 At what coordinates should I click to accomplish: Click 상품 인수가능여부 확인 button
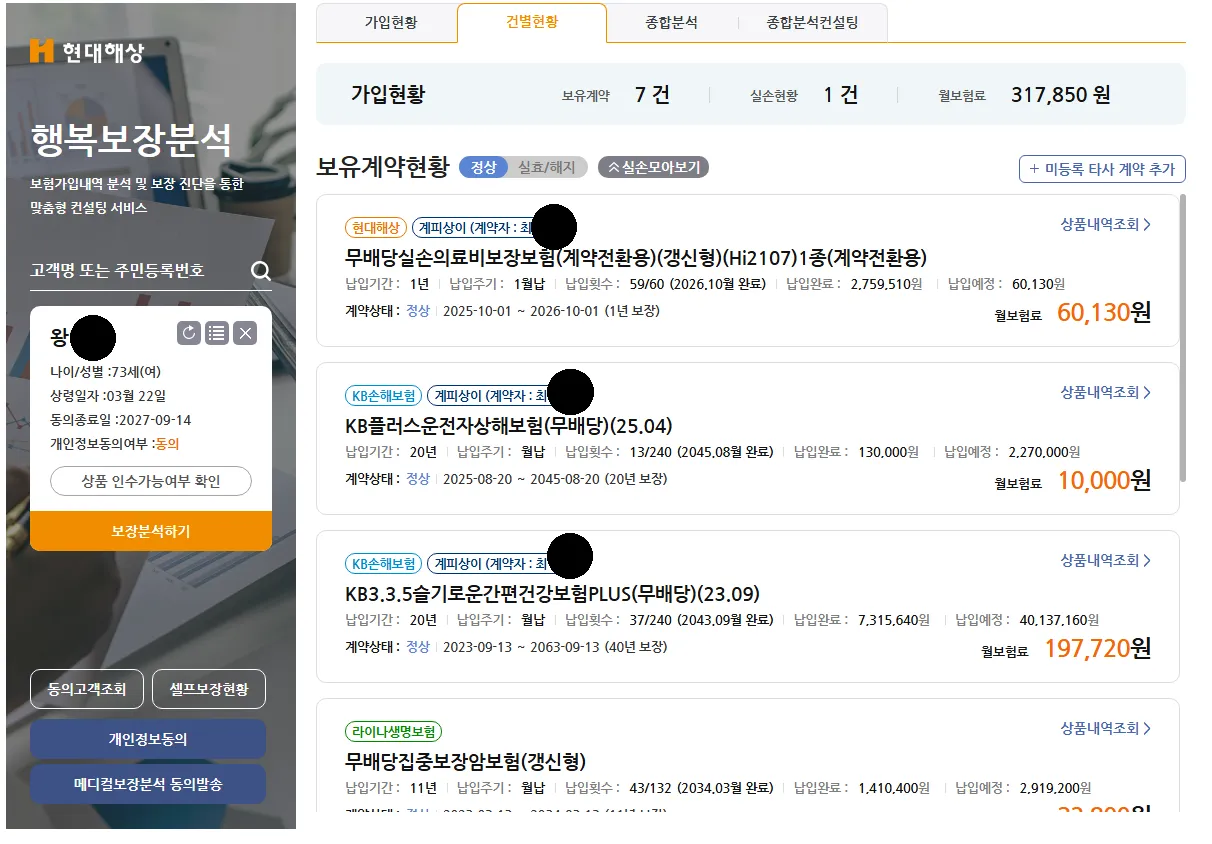pyautogui.click(x=151, y=481)
